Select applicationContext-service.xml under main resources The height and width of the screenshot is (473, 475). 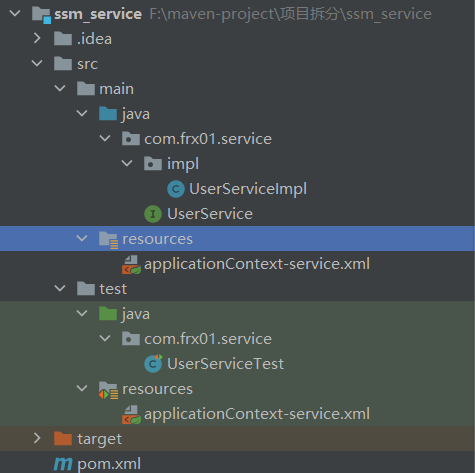click(x=257, y=264)
